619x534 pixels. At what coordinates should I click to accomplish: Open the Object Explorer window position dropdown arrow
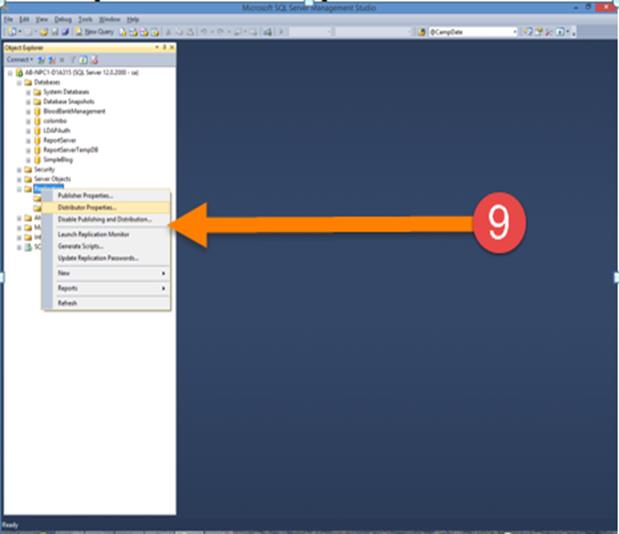click(157, 47)
